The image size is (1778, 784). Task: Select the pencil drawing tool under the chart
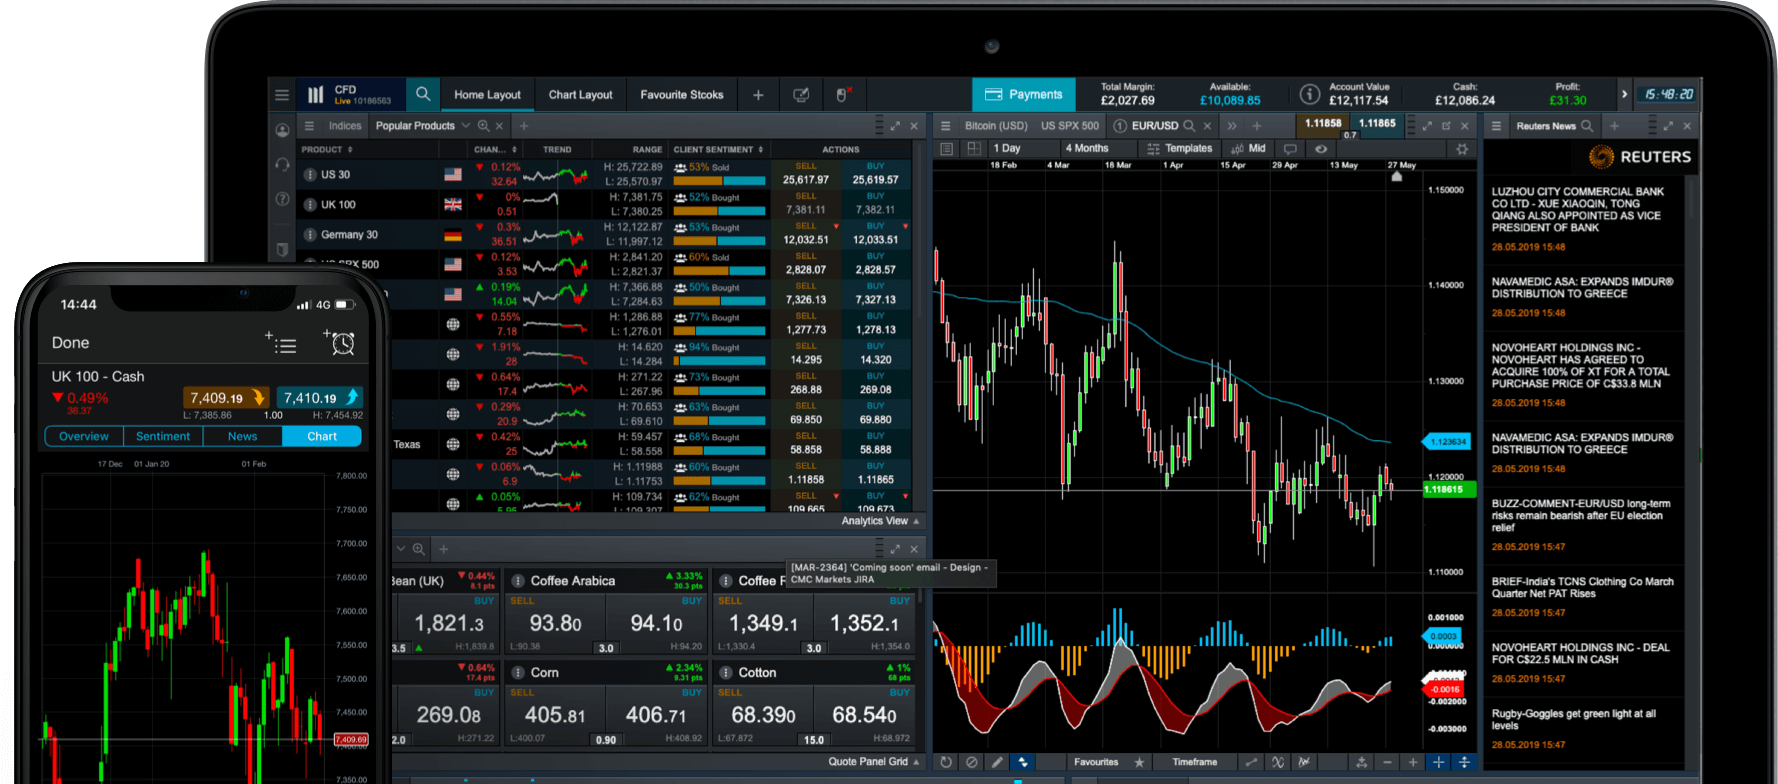[x=997, y=762]
